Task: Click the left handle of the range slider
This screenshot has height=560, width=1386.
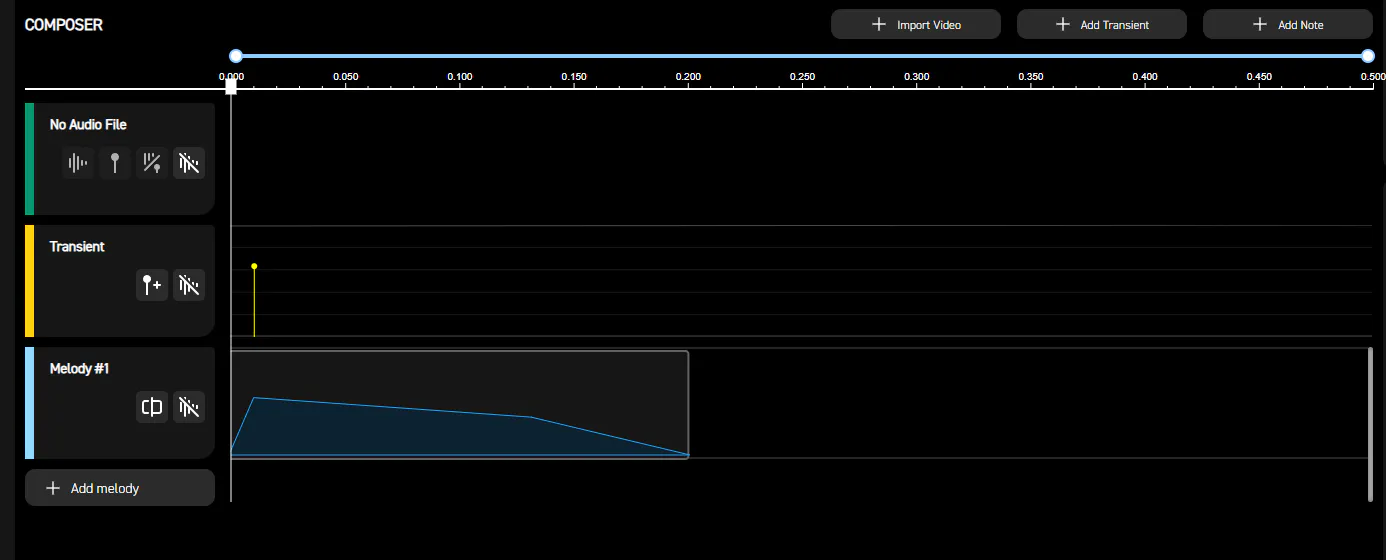Action: click(236, 56)
